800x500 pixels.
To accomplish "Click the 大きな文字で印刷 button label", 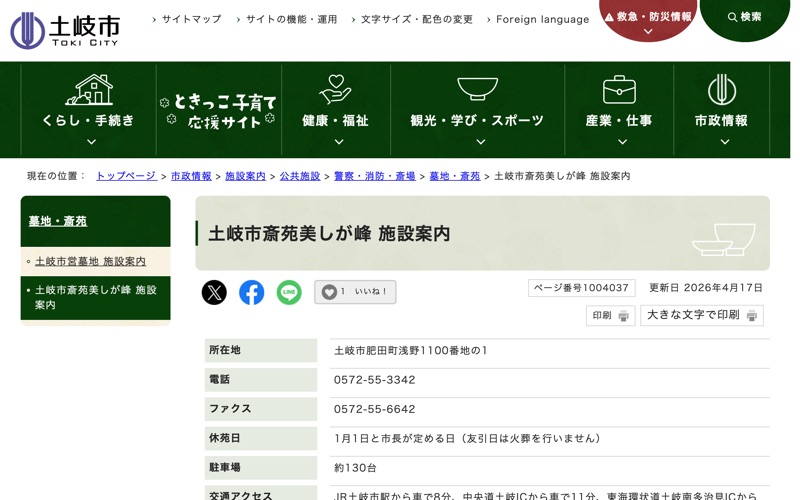I will click(x=693, y=315).
